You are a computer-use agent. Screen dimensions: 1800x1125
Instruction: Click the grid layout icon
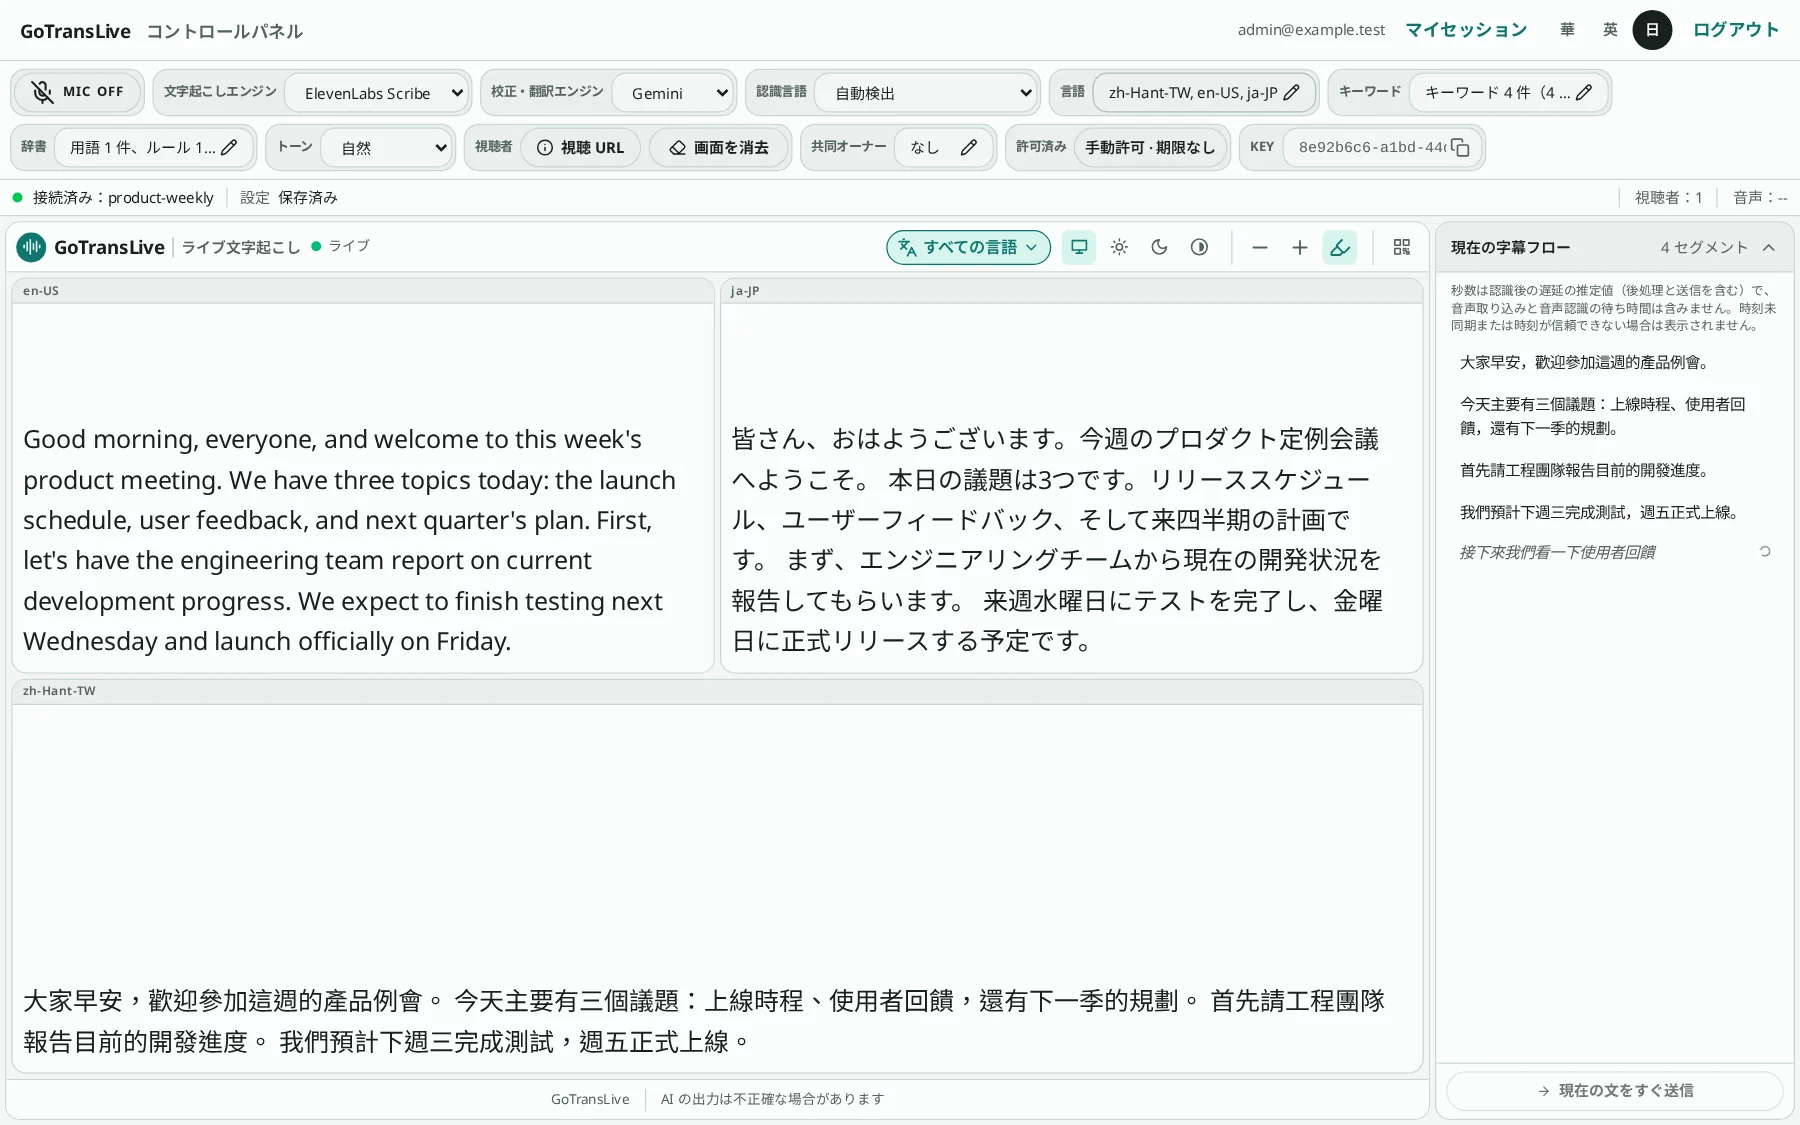pos(1402,247)
